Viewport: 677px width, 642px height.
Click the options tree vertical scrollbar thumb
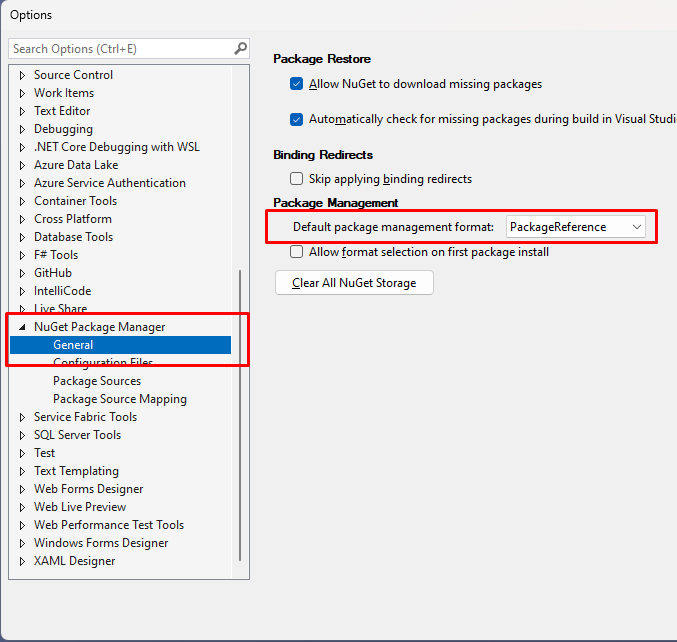240,415
